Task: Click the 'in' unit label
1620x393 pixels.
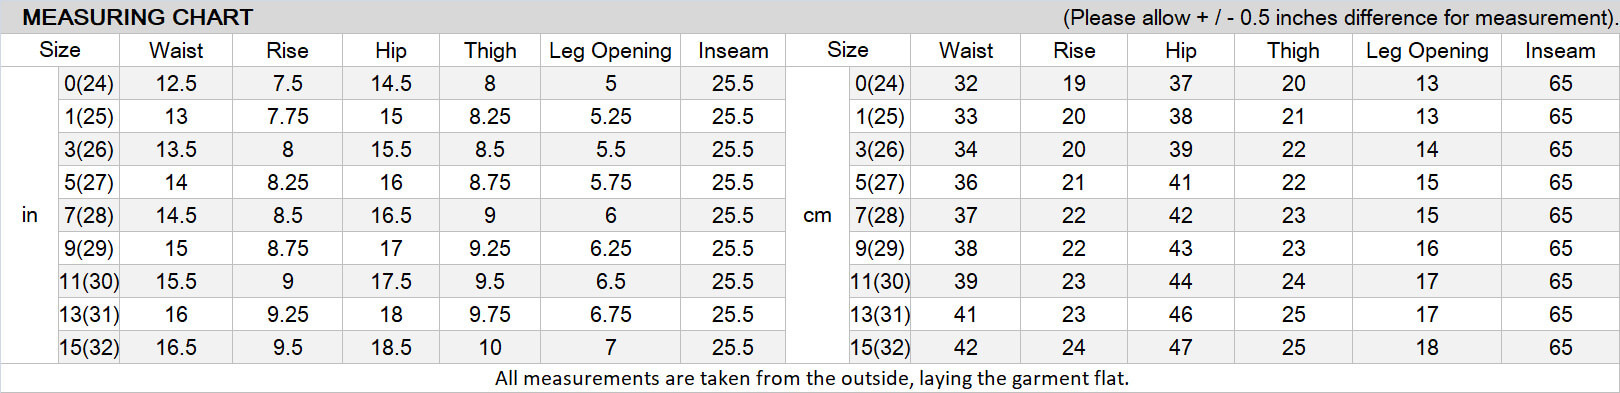Action: pyautogui.click(x=30, y=215)
